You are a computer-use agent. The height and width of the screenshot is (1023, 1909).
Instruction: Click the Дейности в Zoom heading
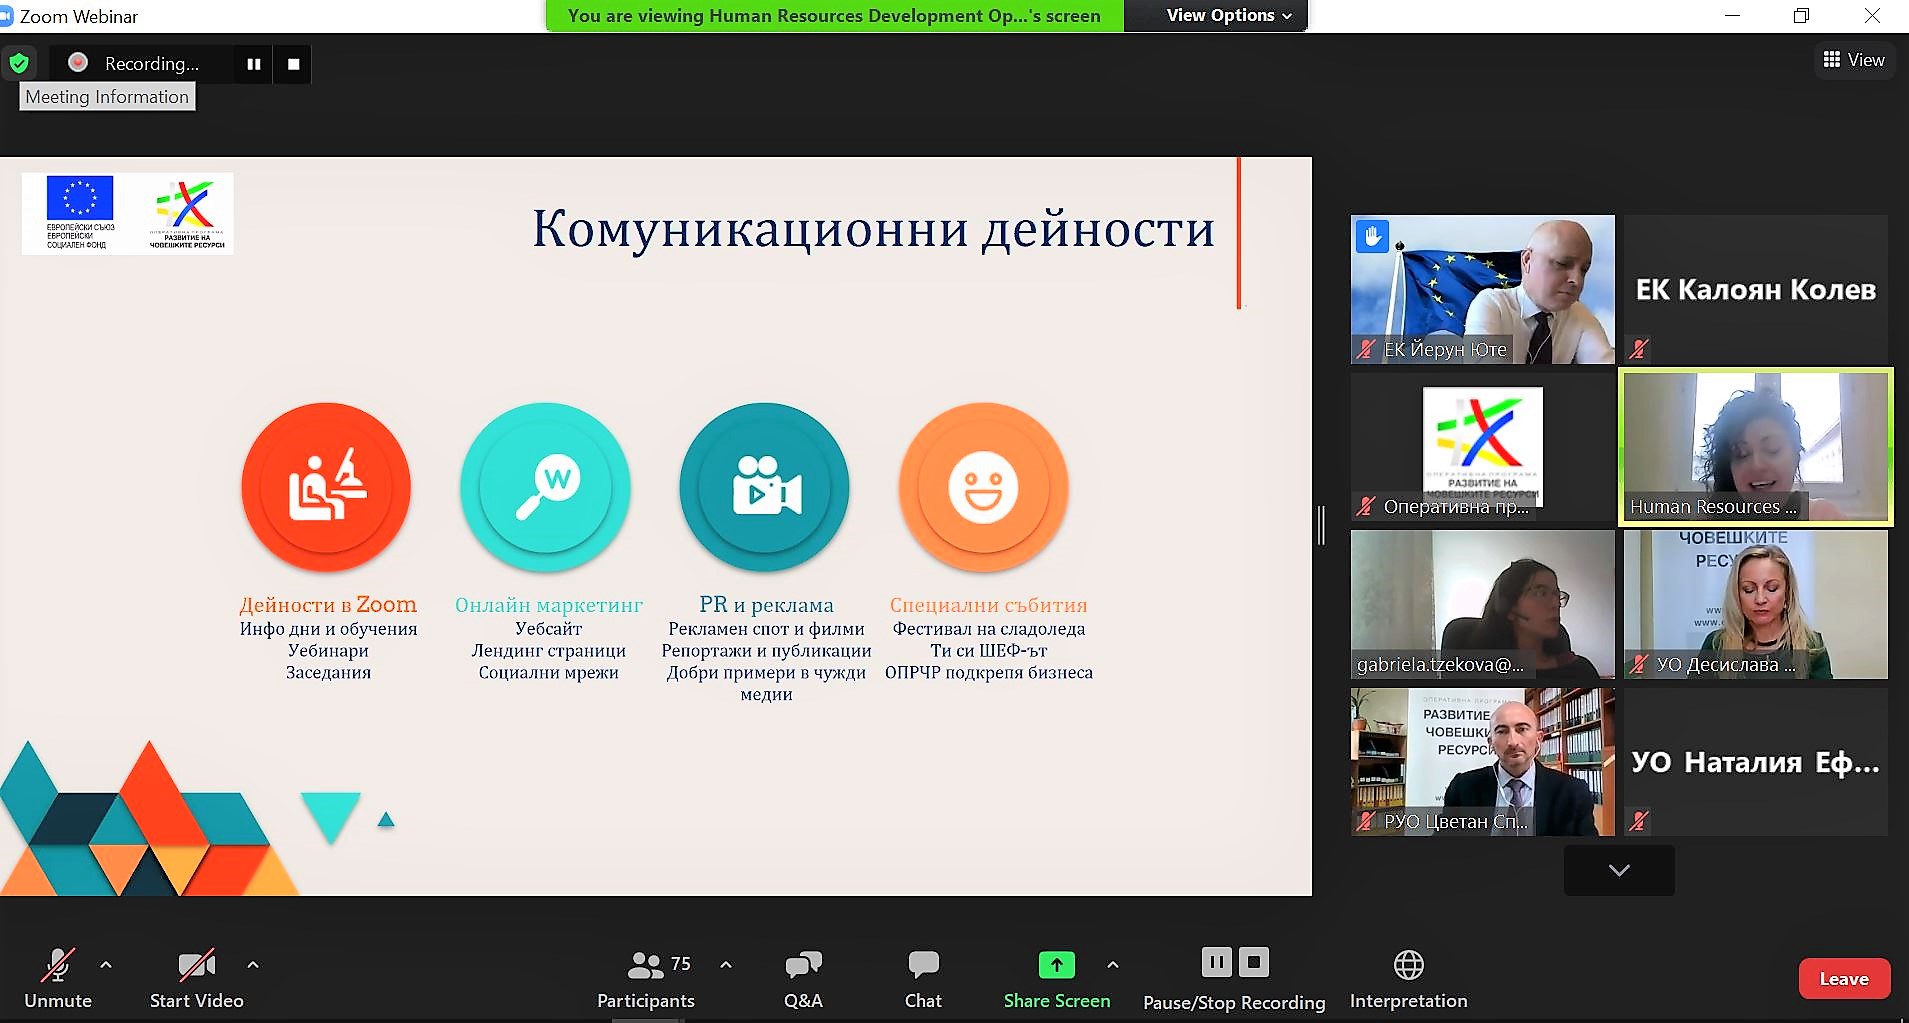(x=328, y=605)
